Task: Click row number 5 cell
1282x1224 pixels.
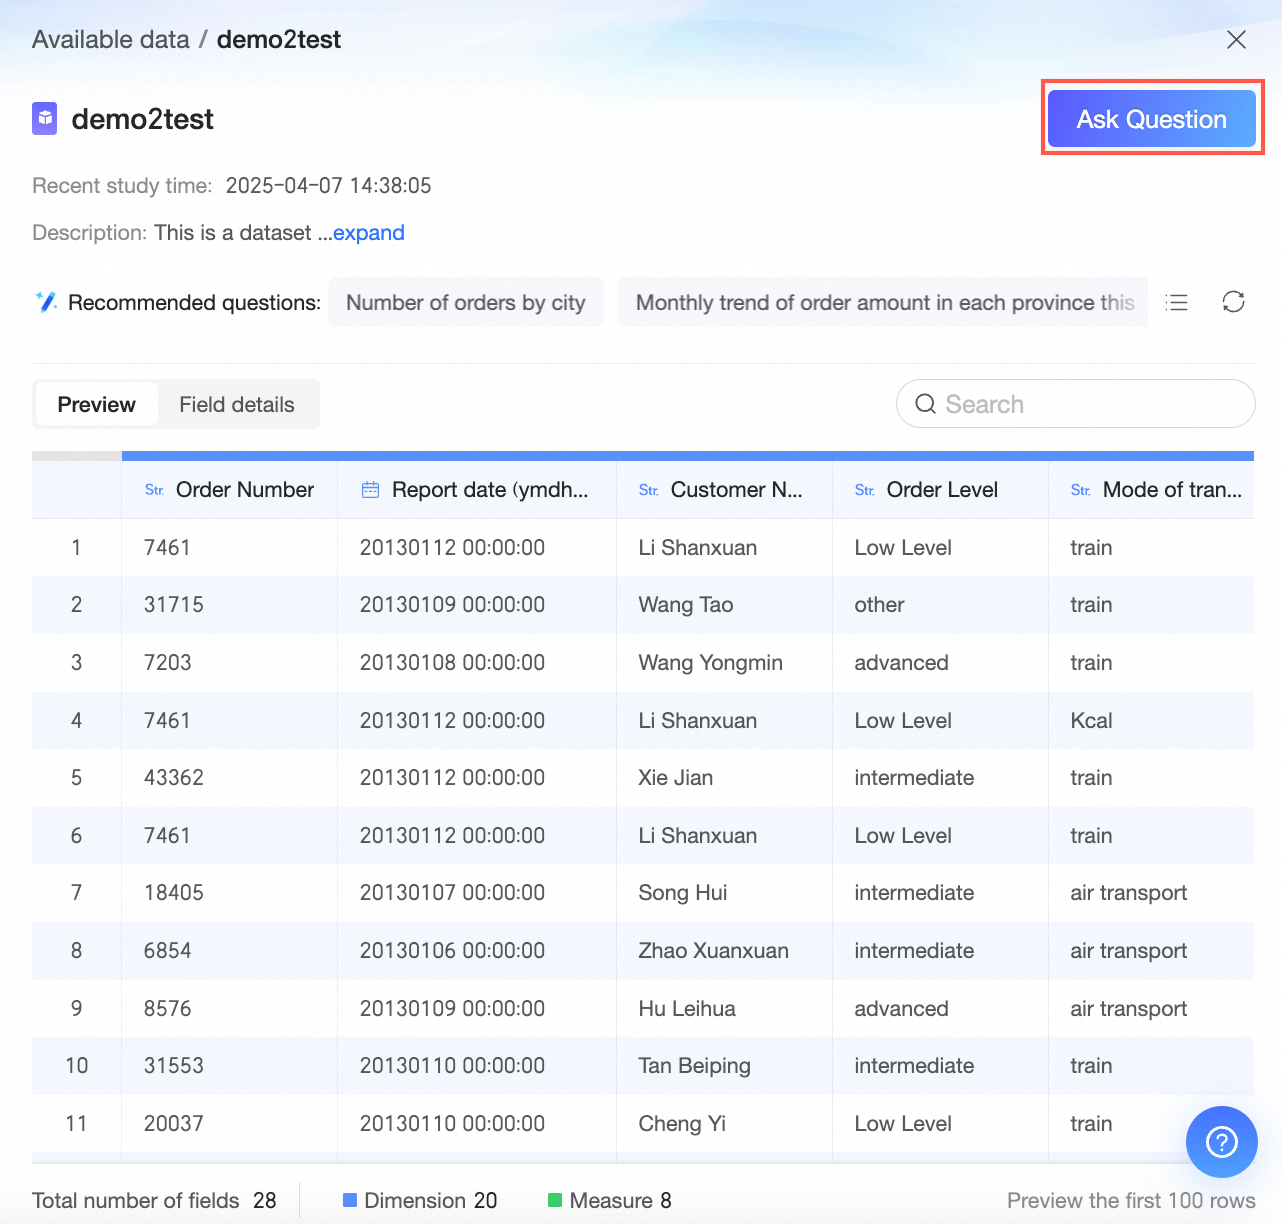Action: [76, 778]
